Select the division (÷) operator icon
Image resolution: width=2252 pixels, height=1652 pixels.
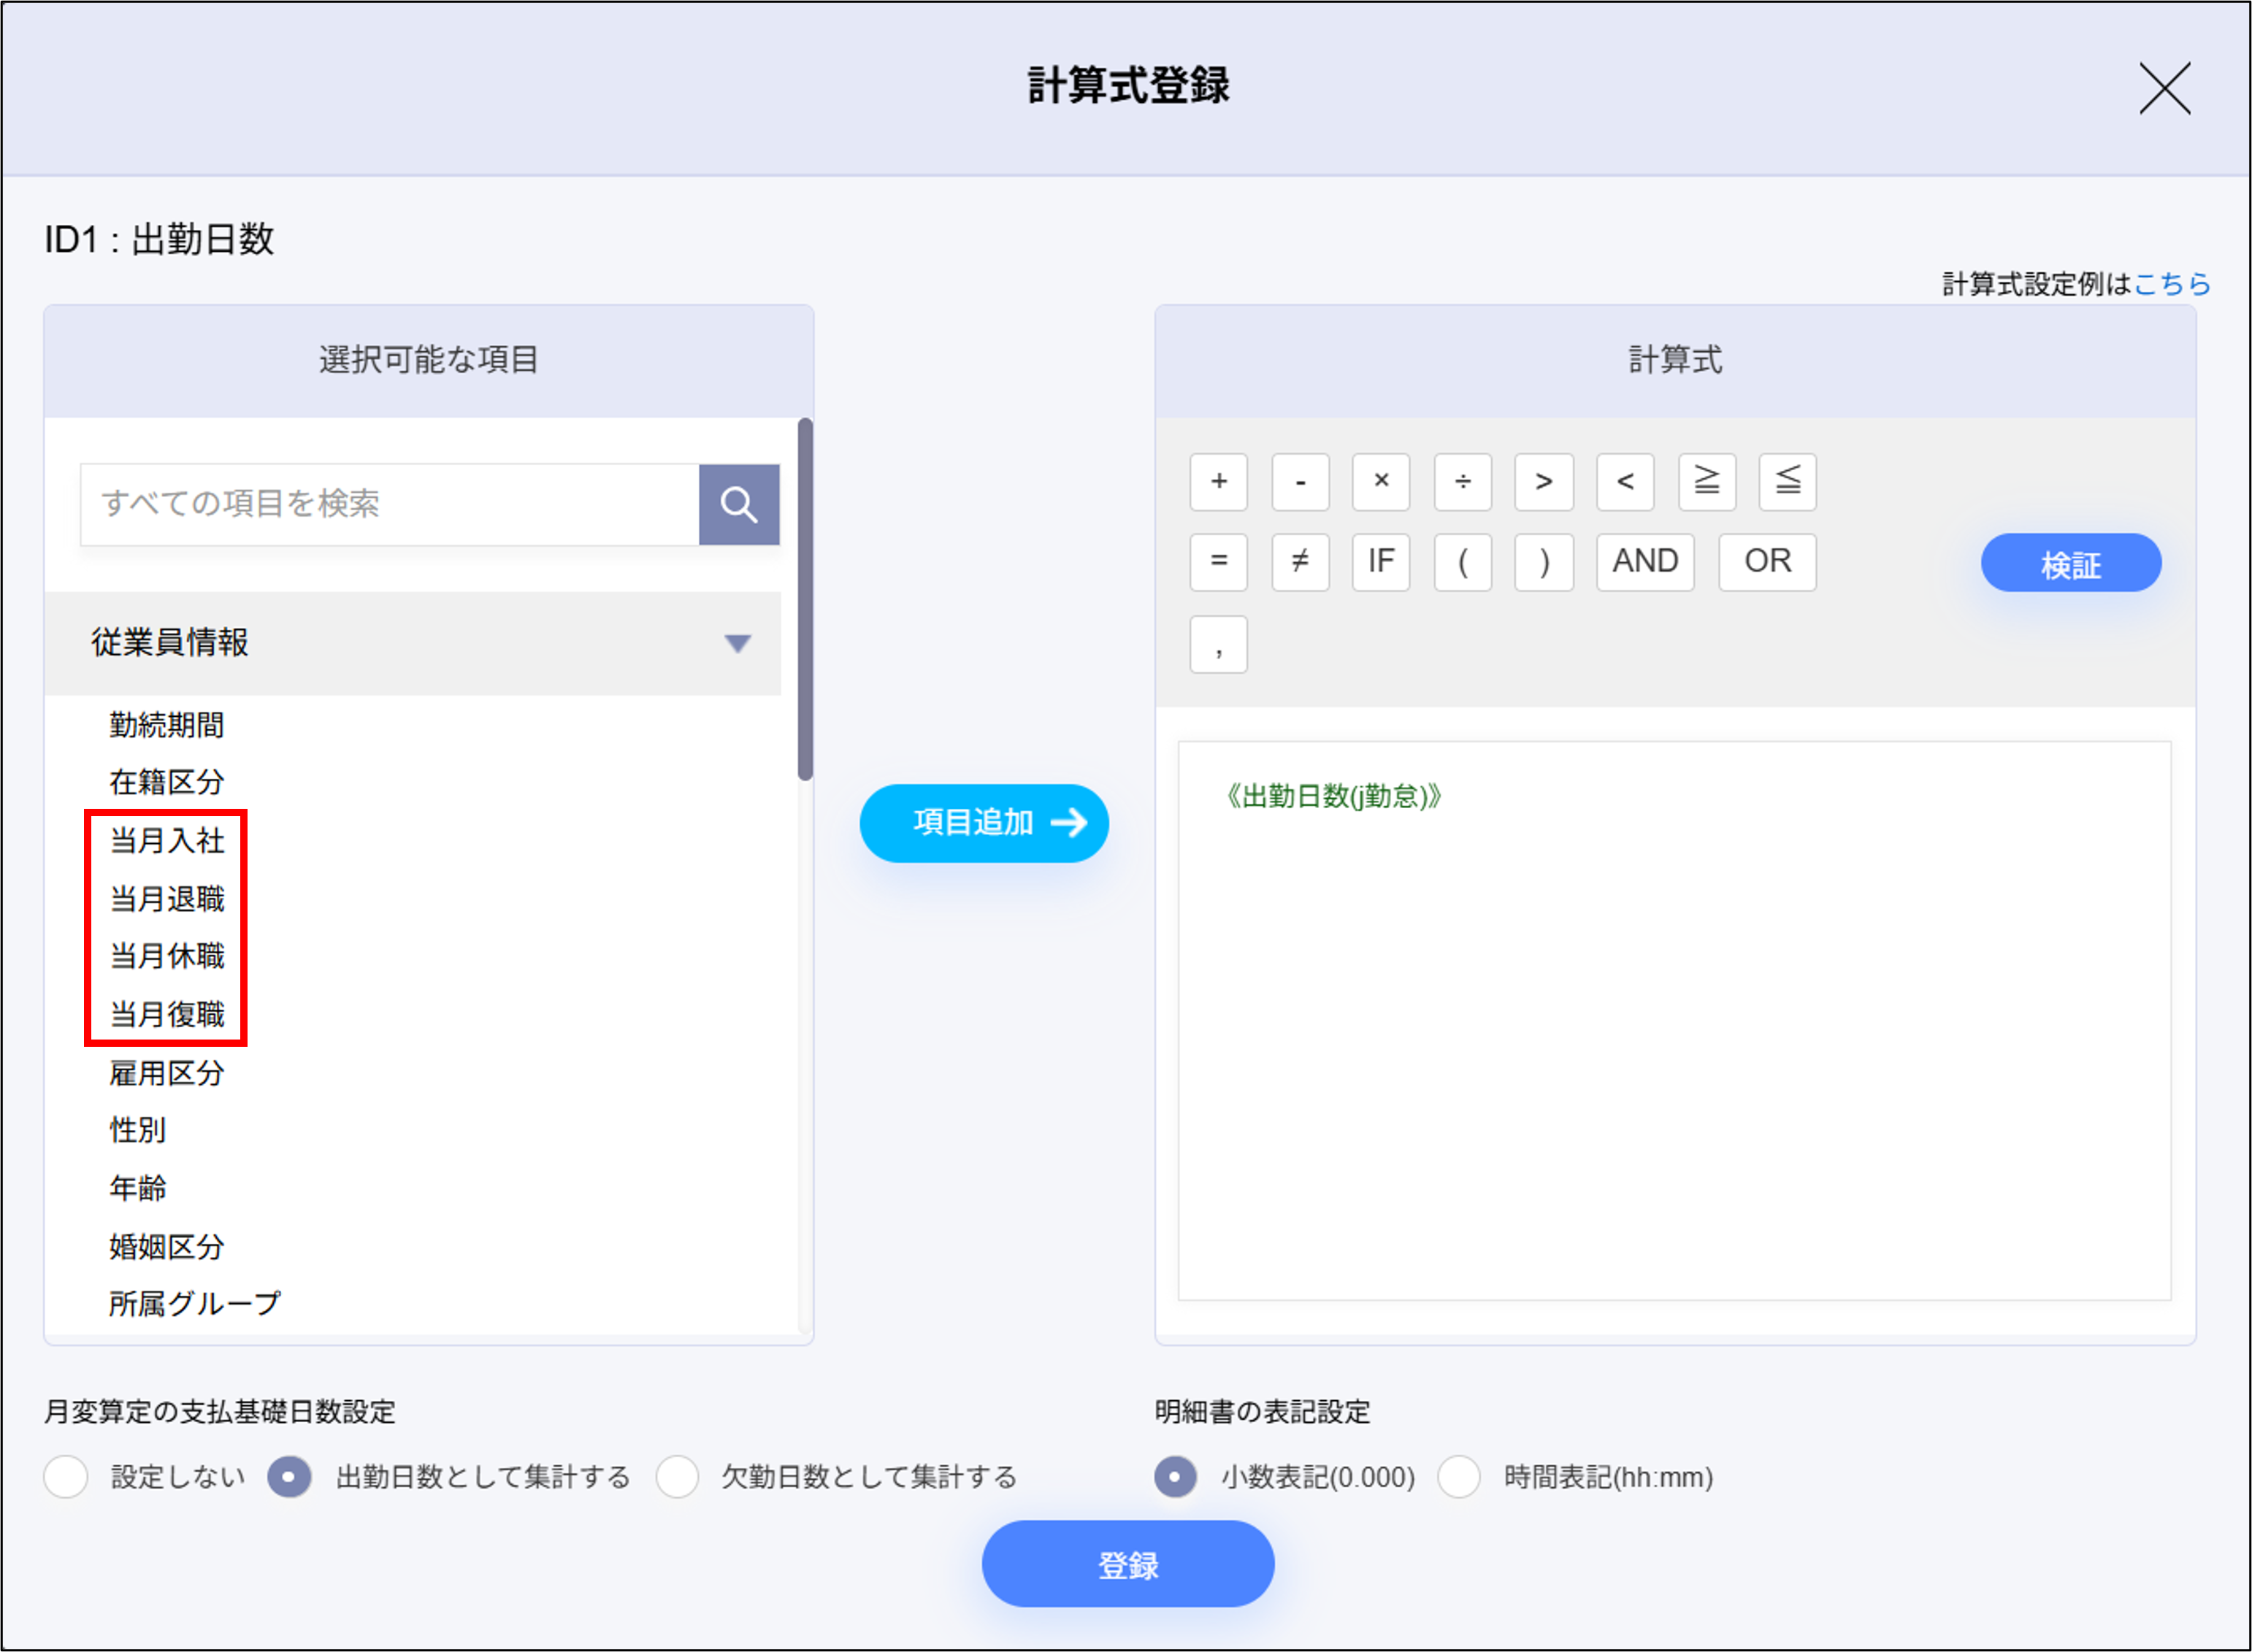(x=1463, y=482)
